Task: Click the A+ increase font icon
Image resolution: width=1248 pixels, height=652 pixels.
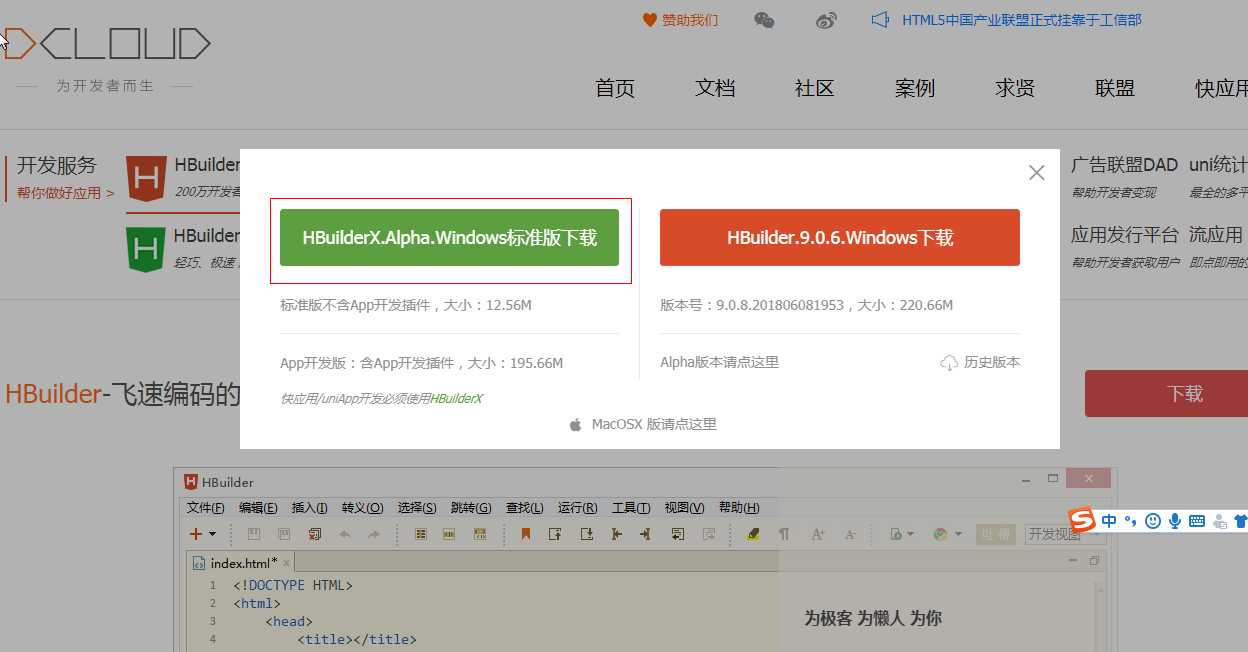Action: pos(818,534)
